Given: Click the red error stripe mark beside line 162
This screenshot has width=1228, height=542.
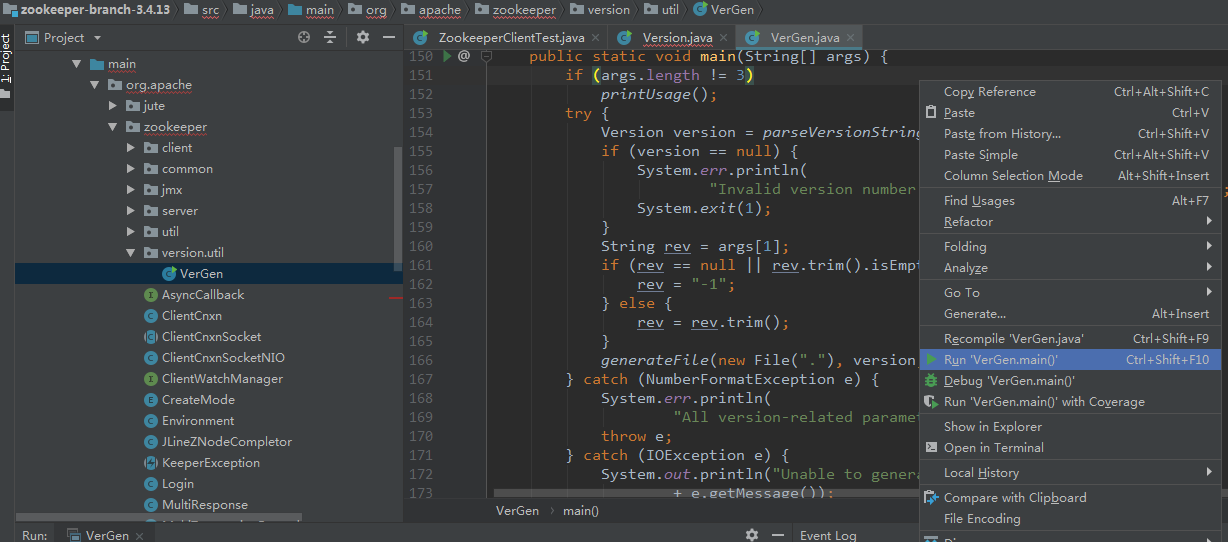Looking at the screenshot, I should (396, 298).
